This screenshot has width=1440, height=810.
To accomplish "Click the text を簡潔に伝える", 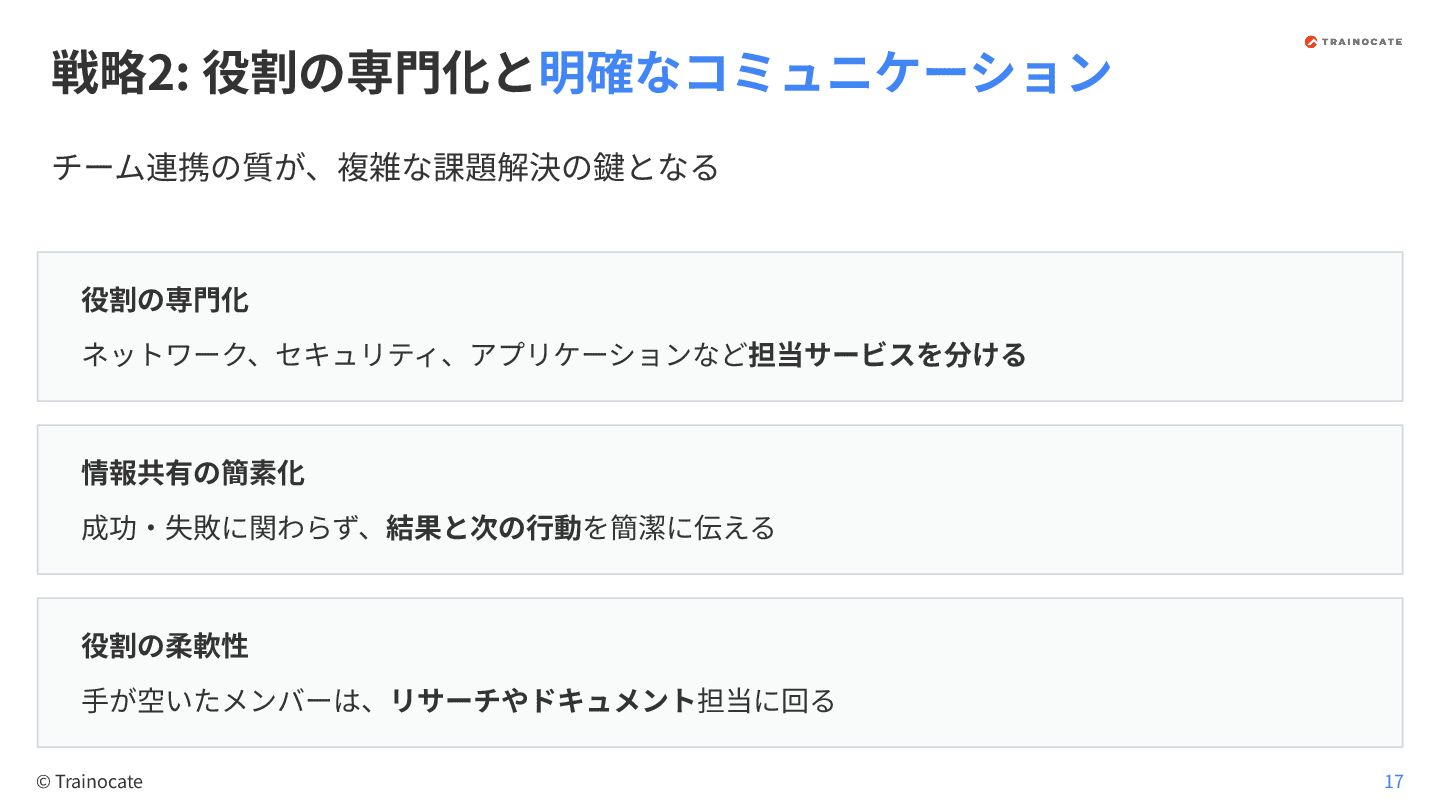I will (679, 528).
